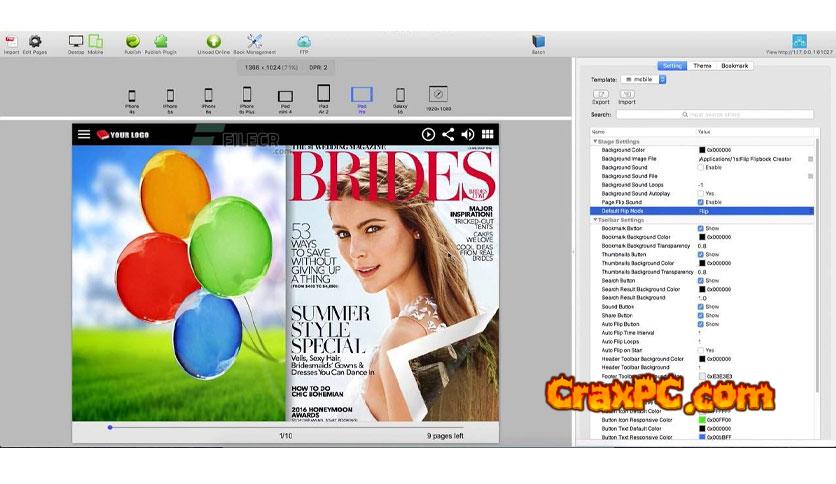836x484 pixels.
Task: Click the FTP cloud icon
Action: [304, 42]
